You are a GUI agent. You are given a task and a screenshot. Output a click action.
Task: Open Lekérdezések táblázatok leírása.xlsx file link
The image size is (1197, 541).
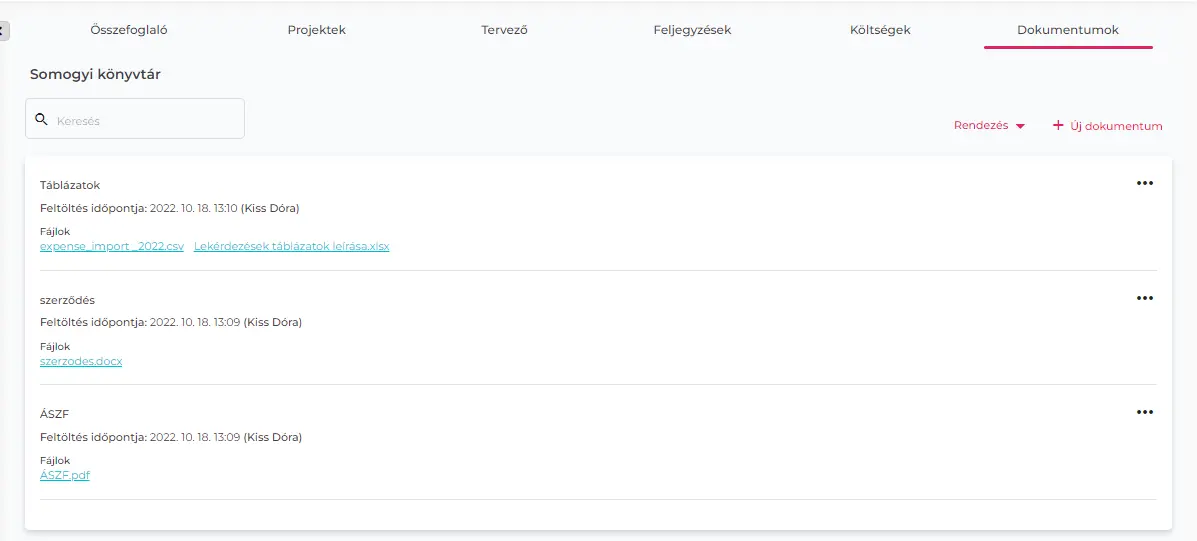[291, 247]
